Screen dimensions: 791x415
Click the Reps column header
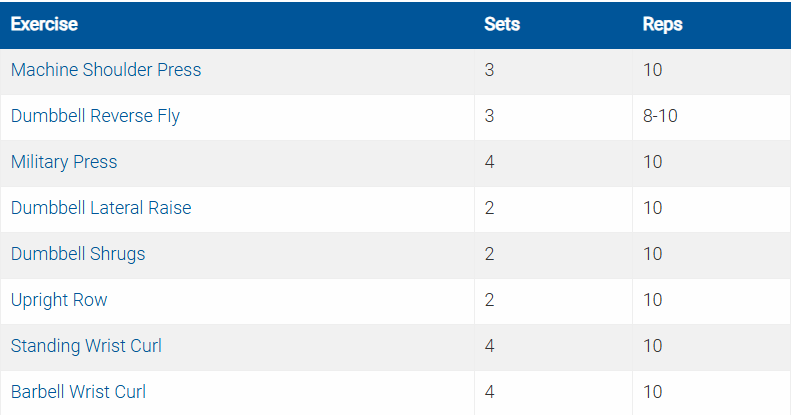click(662, 24)
